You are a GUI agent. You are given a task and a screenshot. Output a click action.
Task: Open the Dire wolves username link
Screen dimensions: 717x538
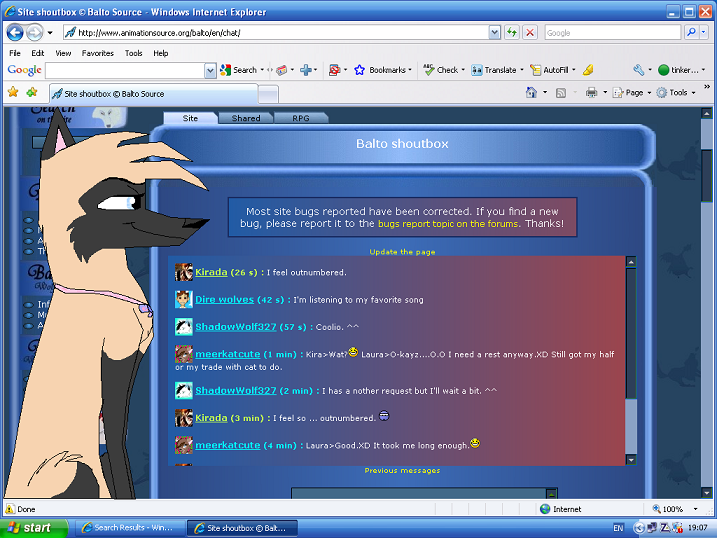(225, 299)
